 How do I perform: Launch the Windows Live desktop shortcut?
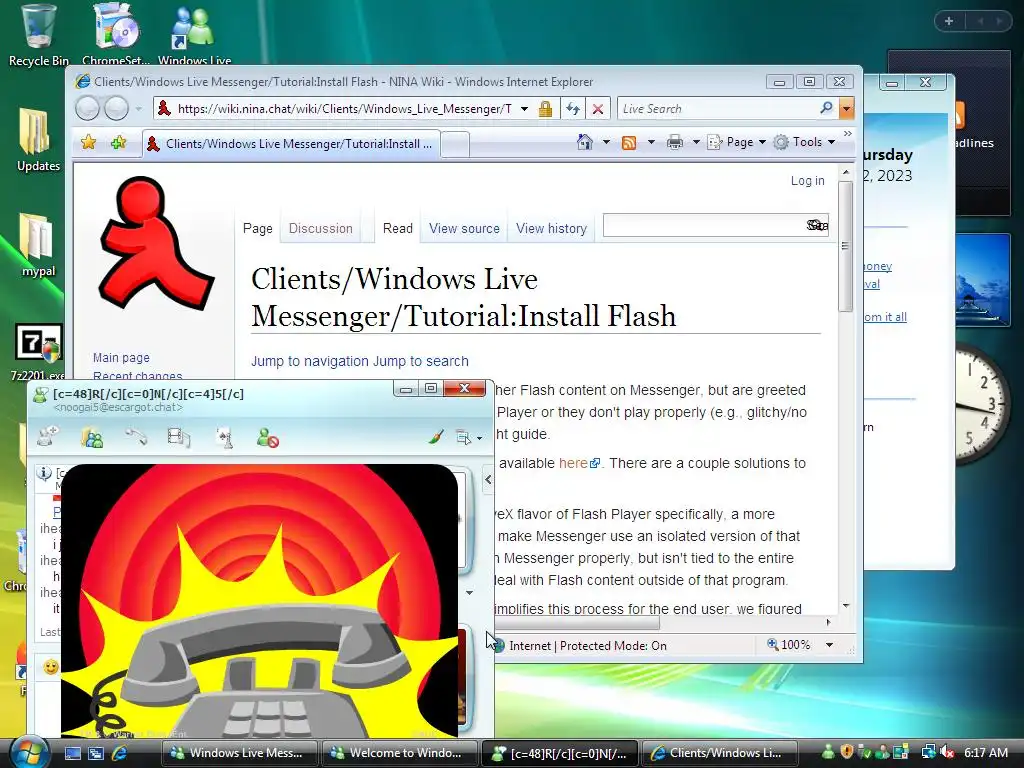tap(194, 34)
